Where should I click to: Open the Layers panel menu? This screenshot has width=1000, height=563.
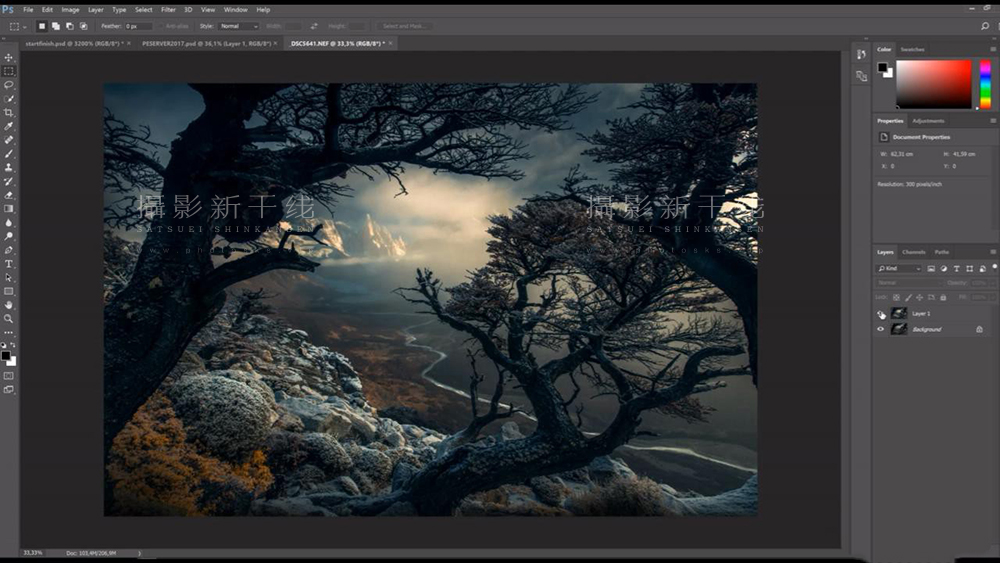tap(993, 252)
